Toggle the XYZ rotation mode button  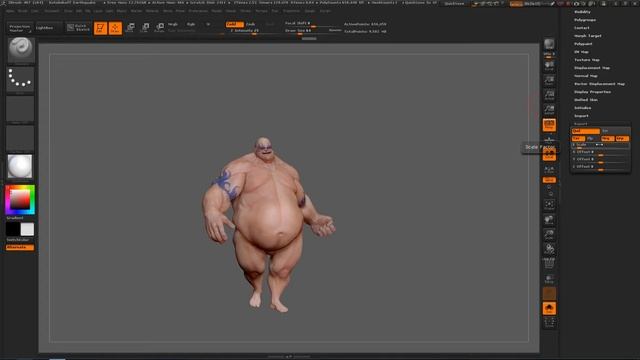coord(549,180)
